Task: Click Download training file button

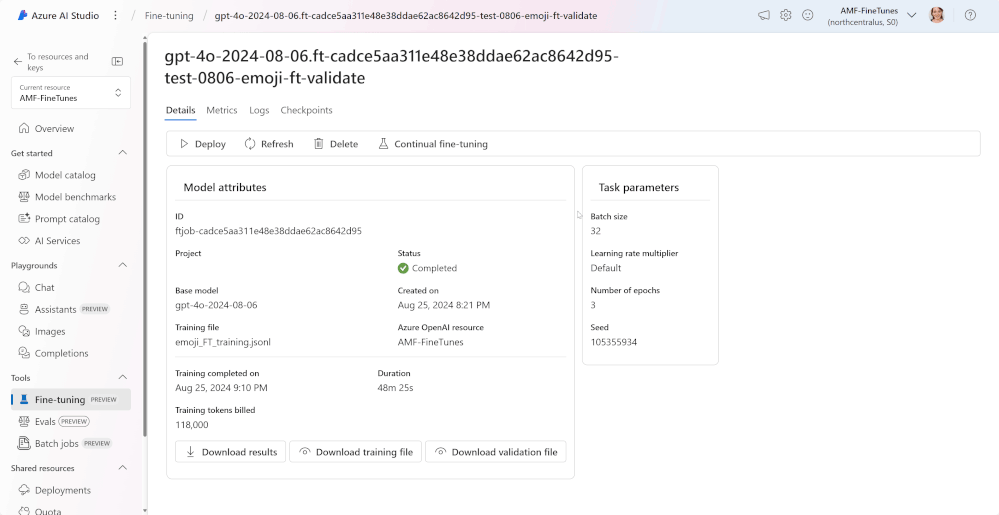Action: 356,452
